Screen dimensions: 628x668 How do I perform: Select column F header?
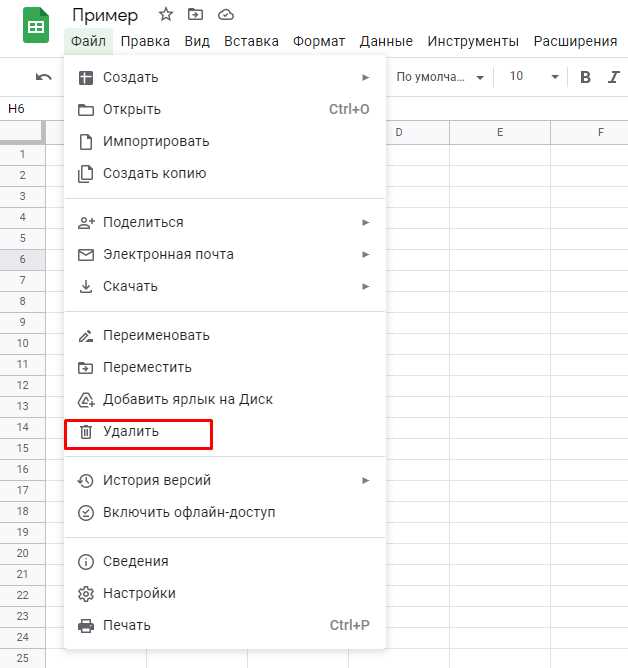point(589,132)
